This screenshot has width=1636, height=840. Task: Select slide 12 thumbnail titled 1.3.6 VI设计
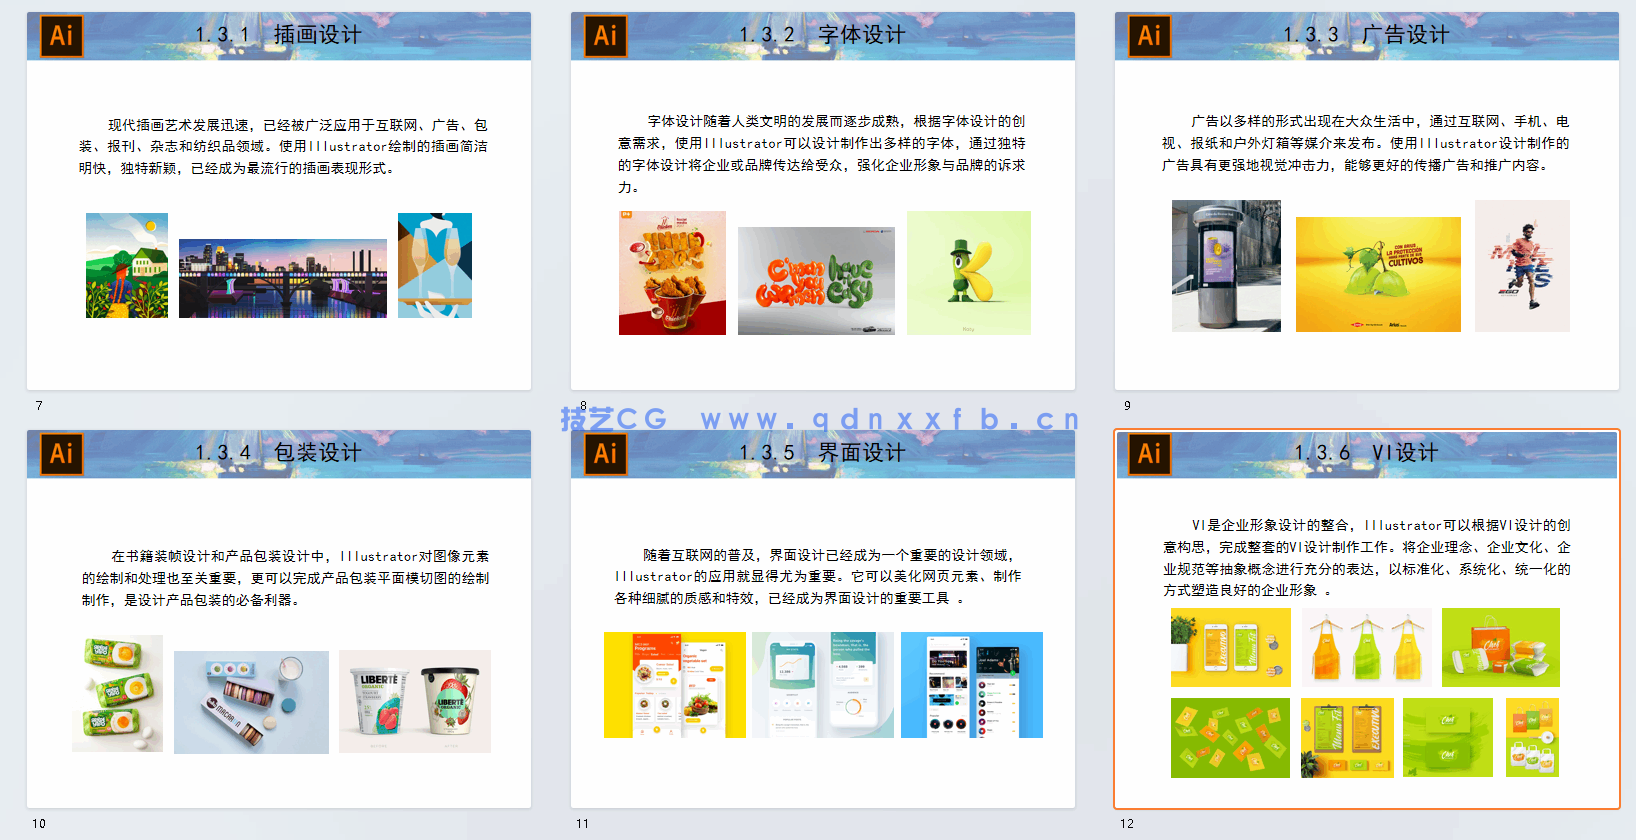point(1367,619)
